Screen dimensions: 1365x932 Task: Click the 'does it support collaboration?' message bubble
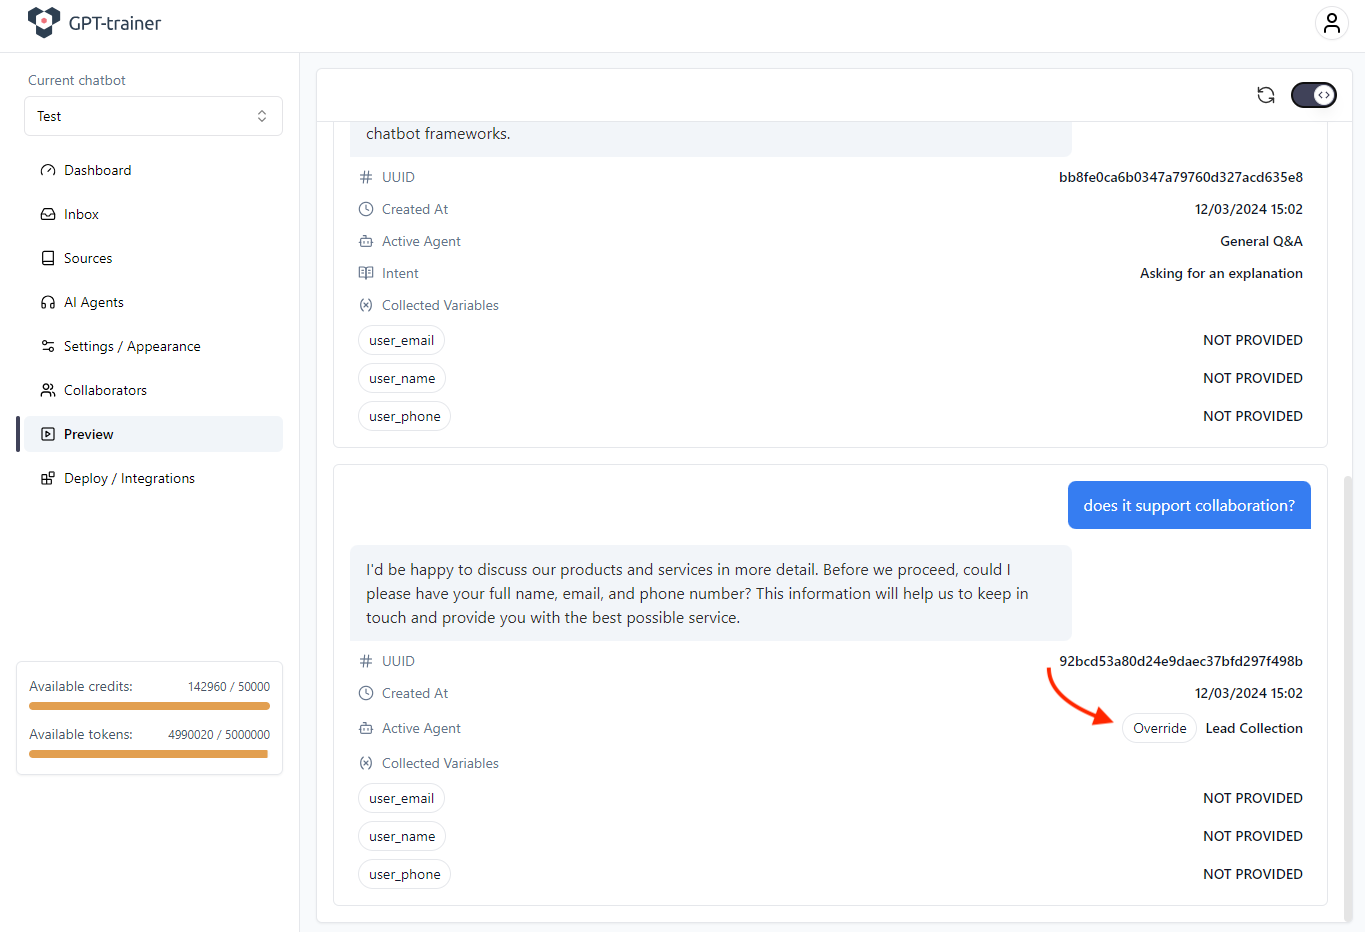[1189, 505]
